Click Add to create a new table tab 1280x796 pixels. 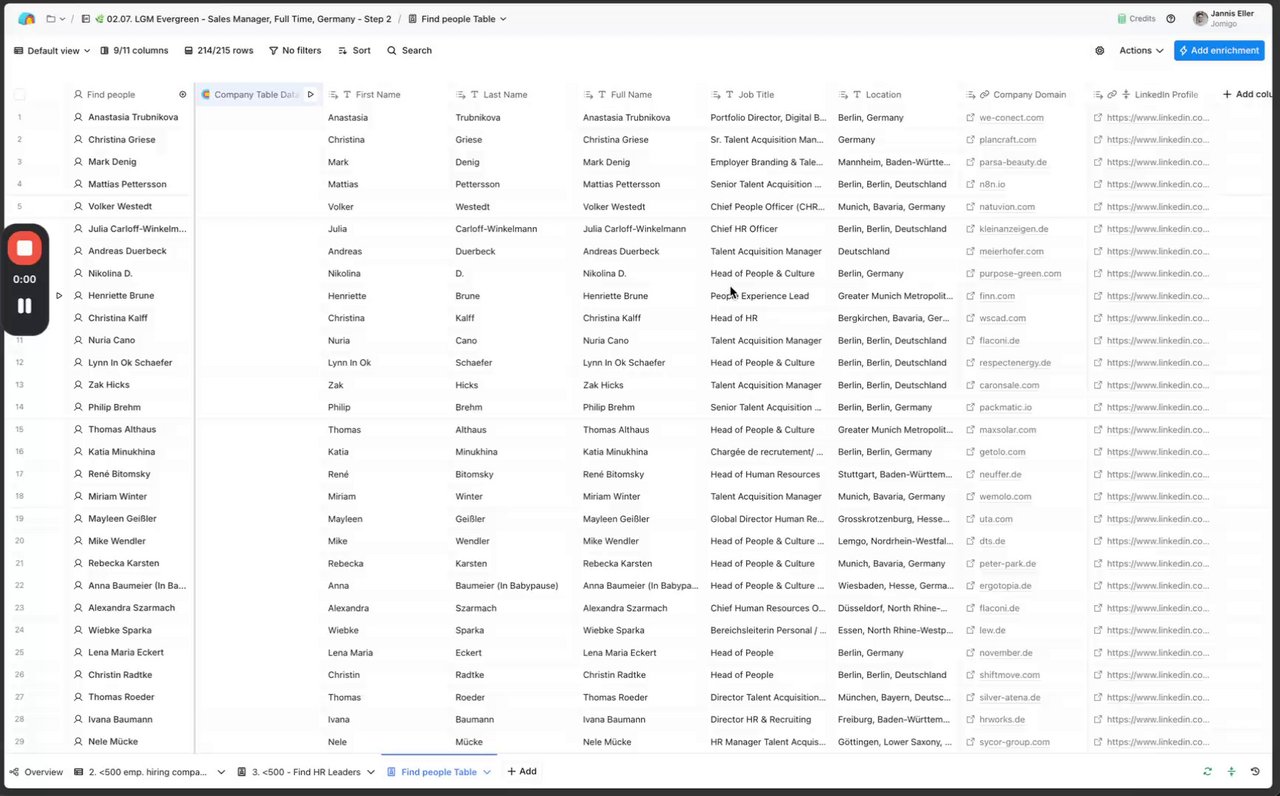click(522, 772)
